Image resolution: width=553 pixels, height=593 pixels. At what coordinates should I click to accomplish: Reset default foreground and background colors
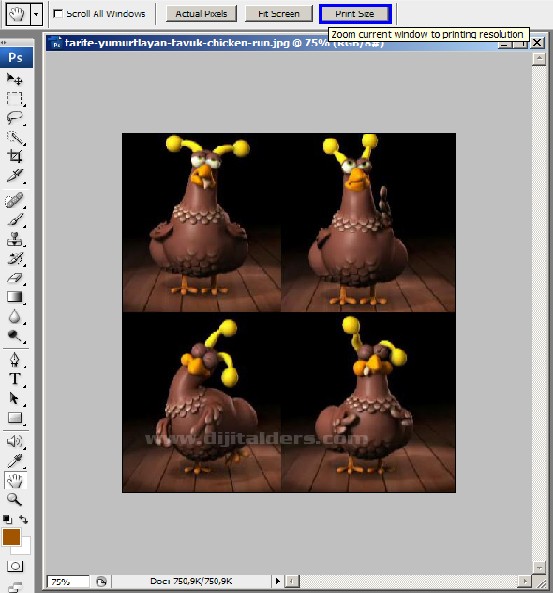[x=7, y=519]
